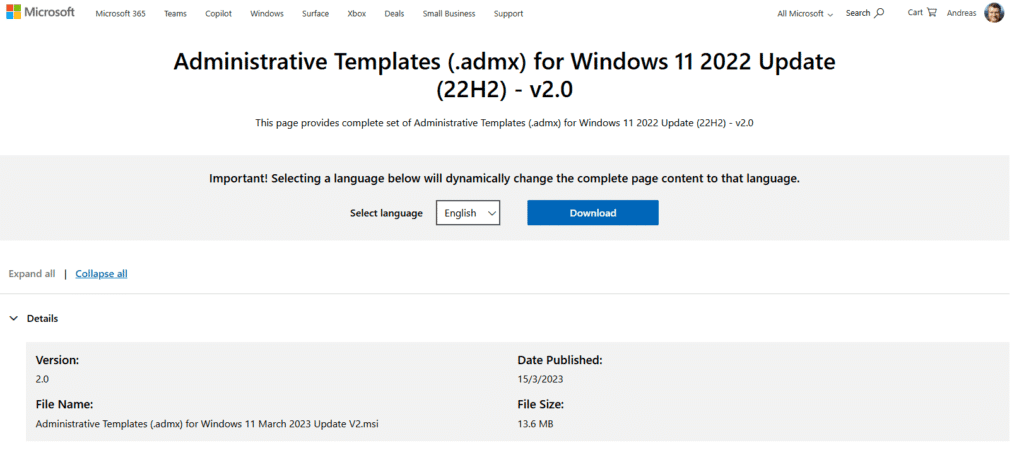Select the .msi file name text
This screenshot has width=1024, height=462.
click(x=207, y=424)
